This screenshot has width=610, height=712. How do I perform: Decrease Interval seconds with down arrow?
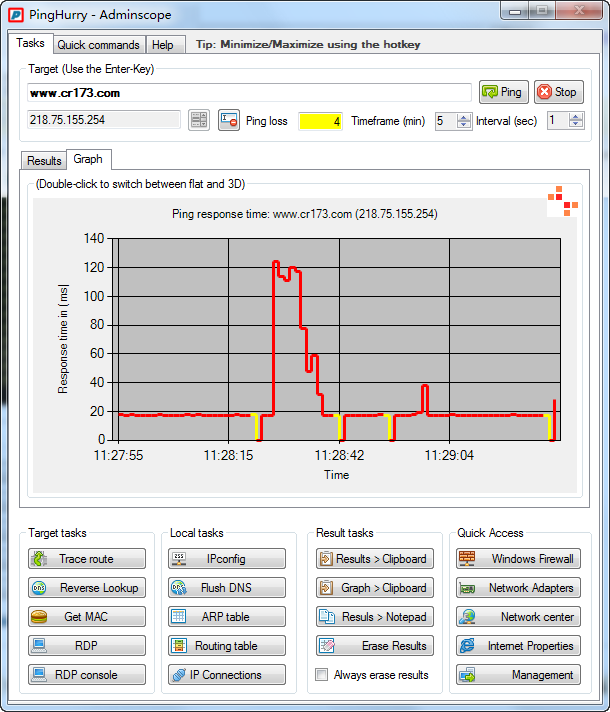(576, 124)
